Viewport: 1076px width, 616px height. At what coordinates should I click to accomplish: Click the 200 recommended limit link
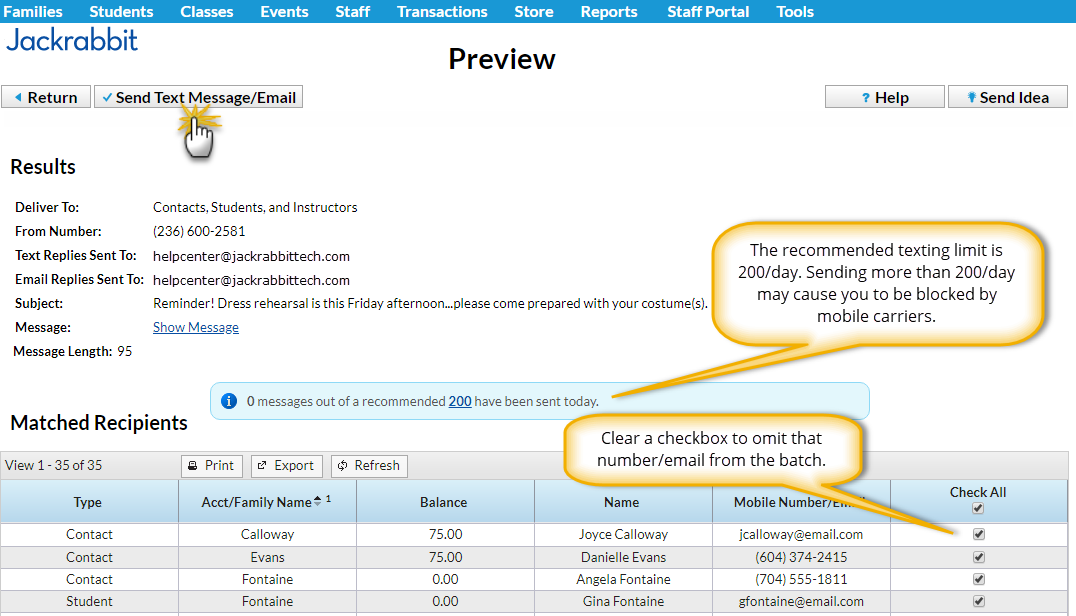pos(460,401)
